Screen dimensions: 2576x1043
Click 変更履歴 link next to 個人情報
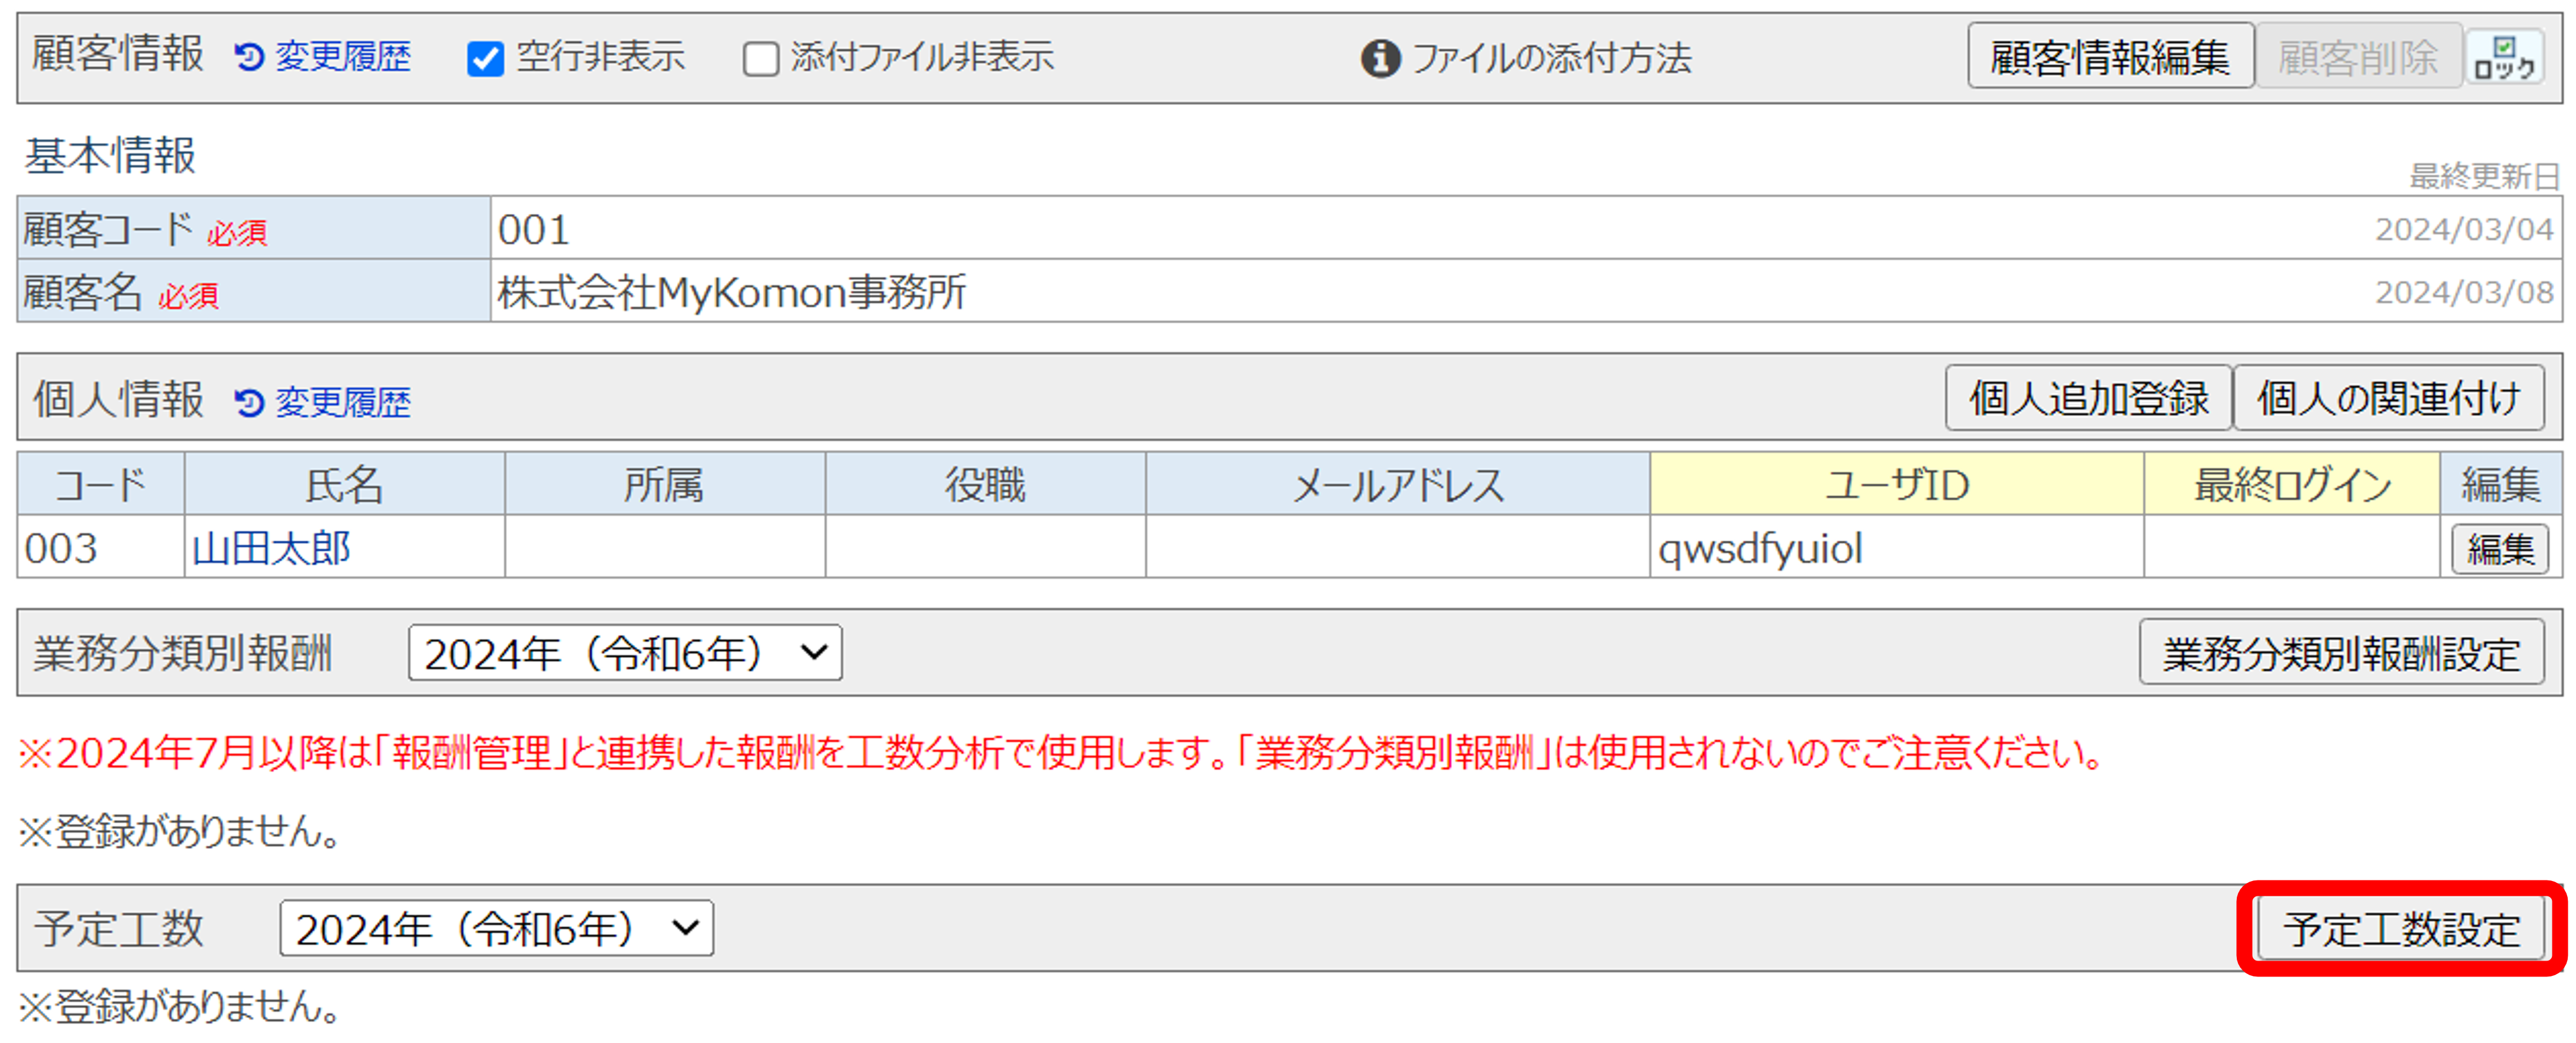pos(343,403)
